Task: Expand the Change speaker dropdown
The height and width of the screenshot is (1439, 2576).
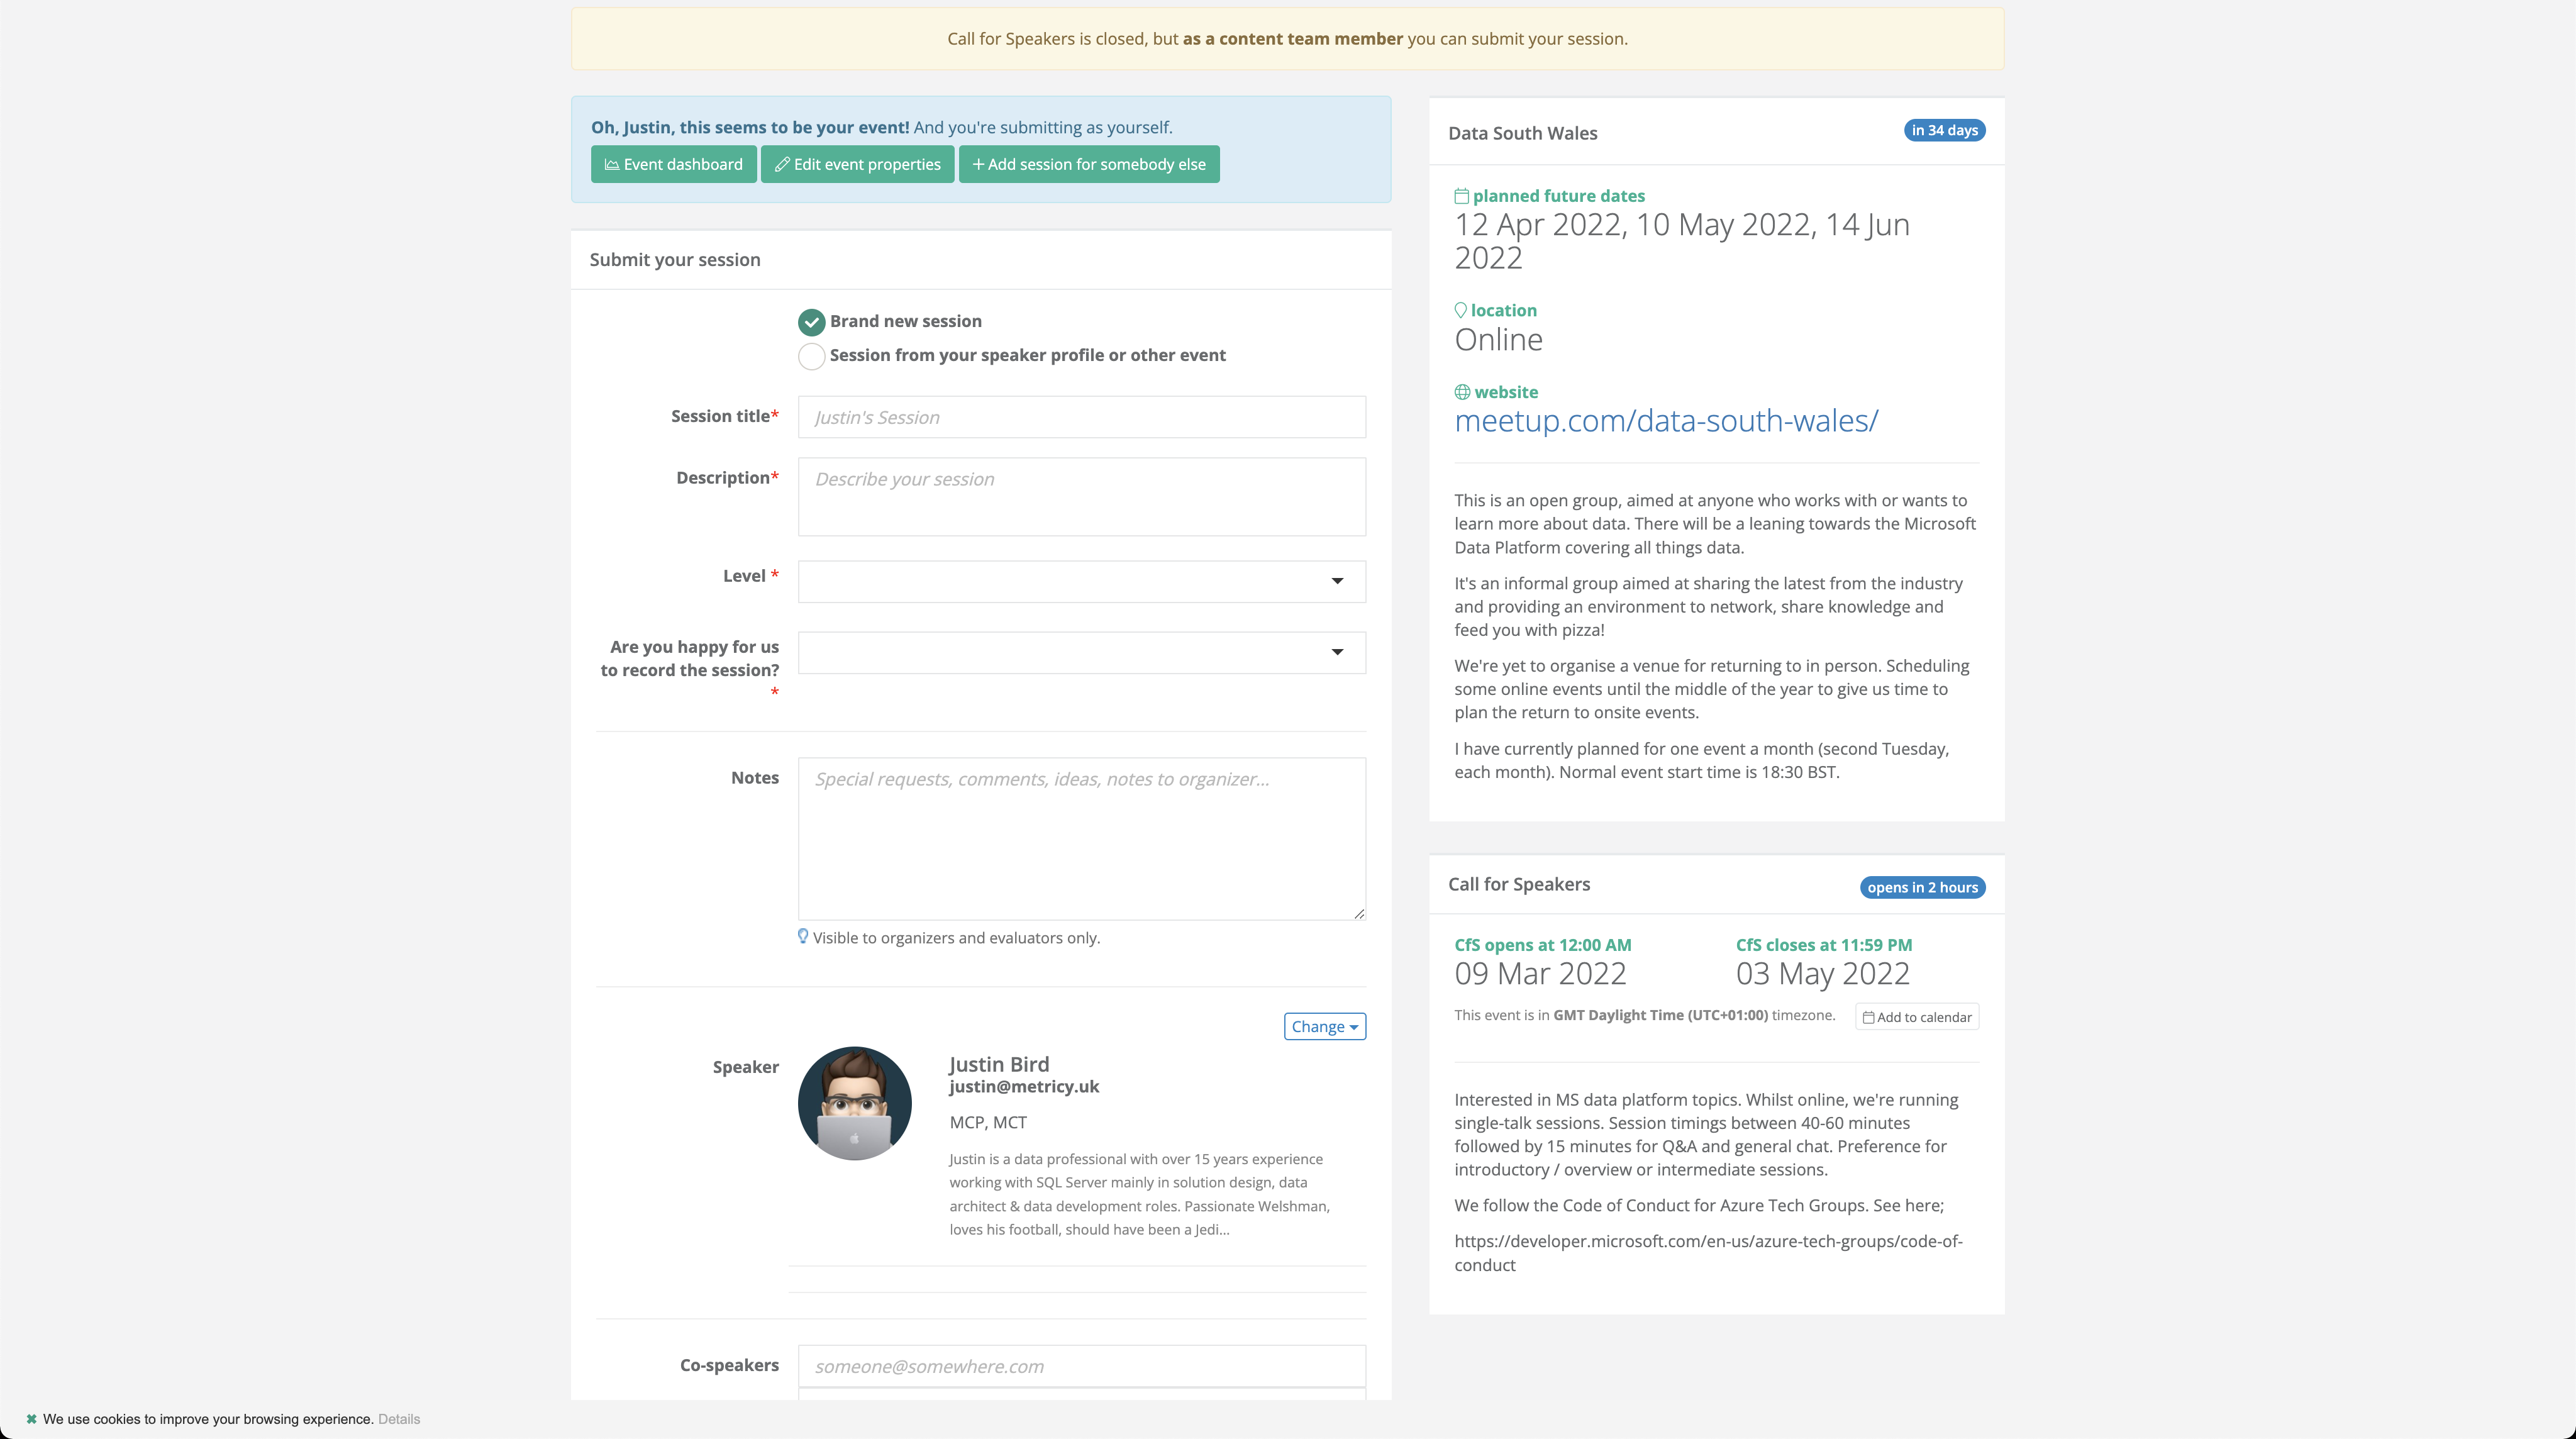Action: (x=1324, y=1026)
